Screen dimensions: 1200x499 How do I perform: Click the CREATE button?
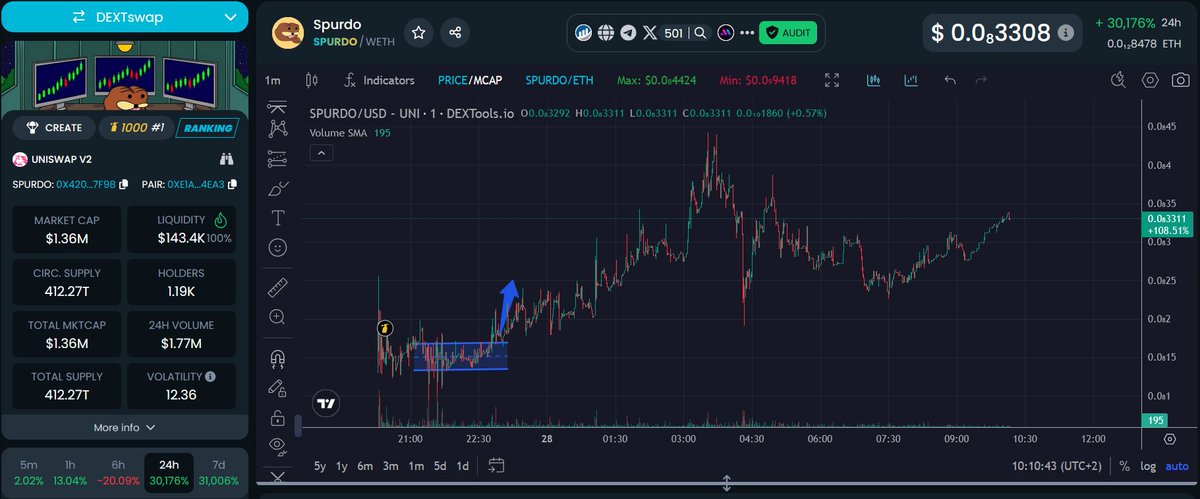pos(55,128)
